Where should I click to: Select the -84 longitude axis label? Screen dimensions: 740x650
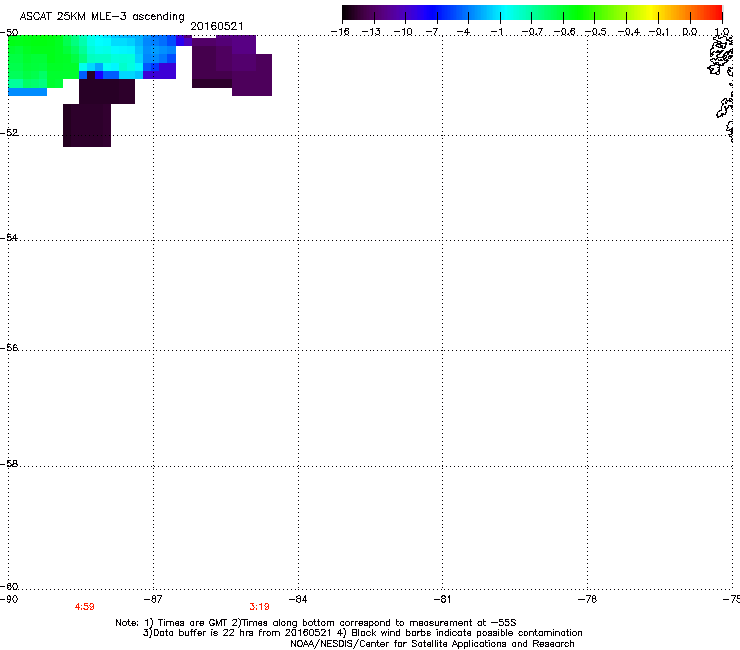(x=298, y=599)
